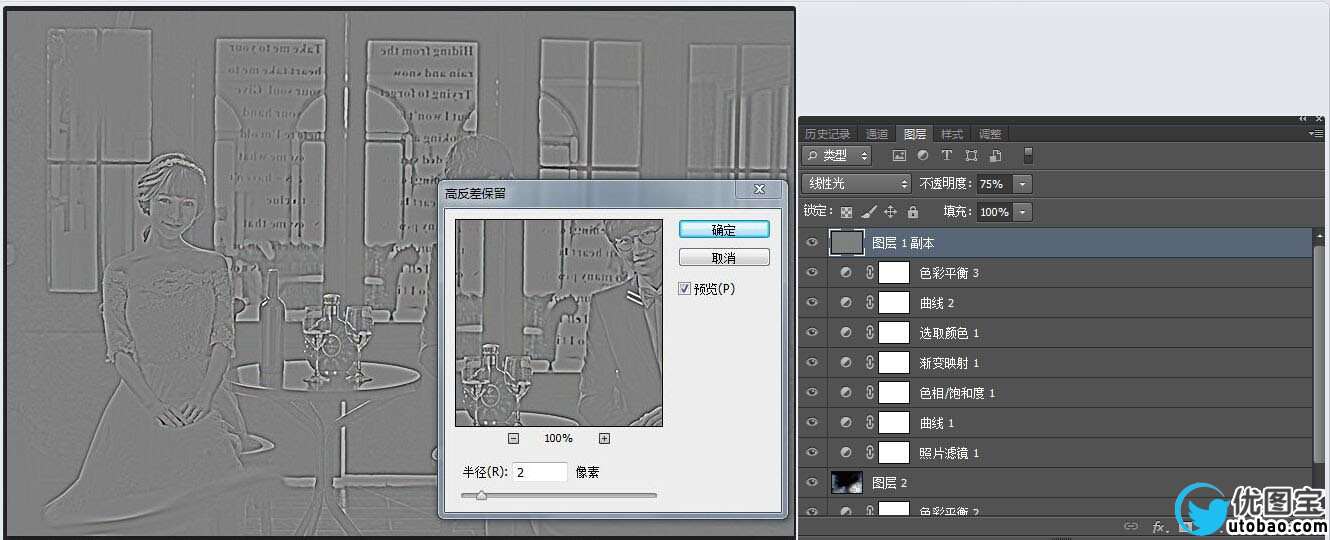Click the pixel layer filter icon
This screenshot has height=540, width=1330.
tap(899, 156)
